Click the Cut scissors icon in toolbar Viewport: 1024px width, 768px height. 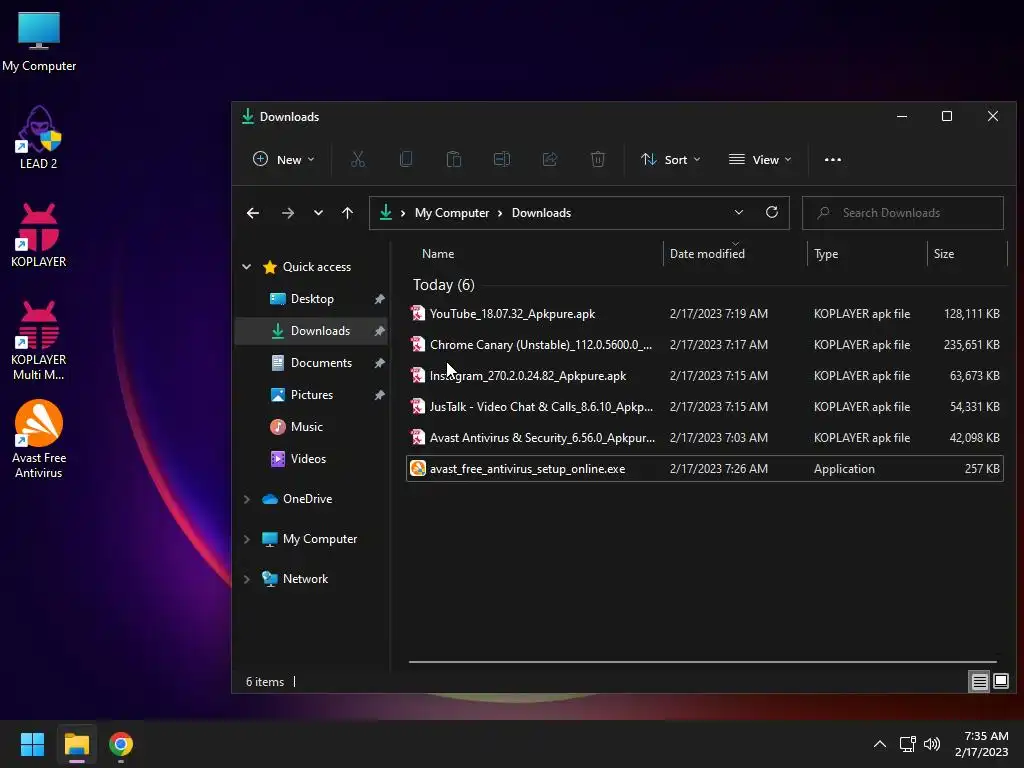coord(358,159)
